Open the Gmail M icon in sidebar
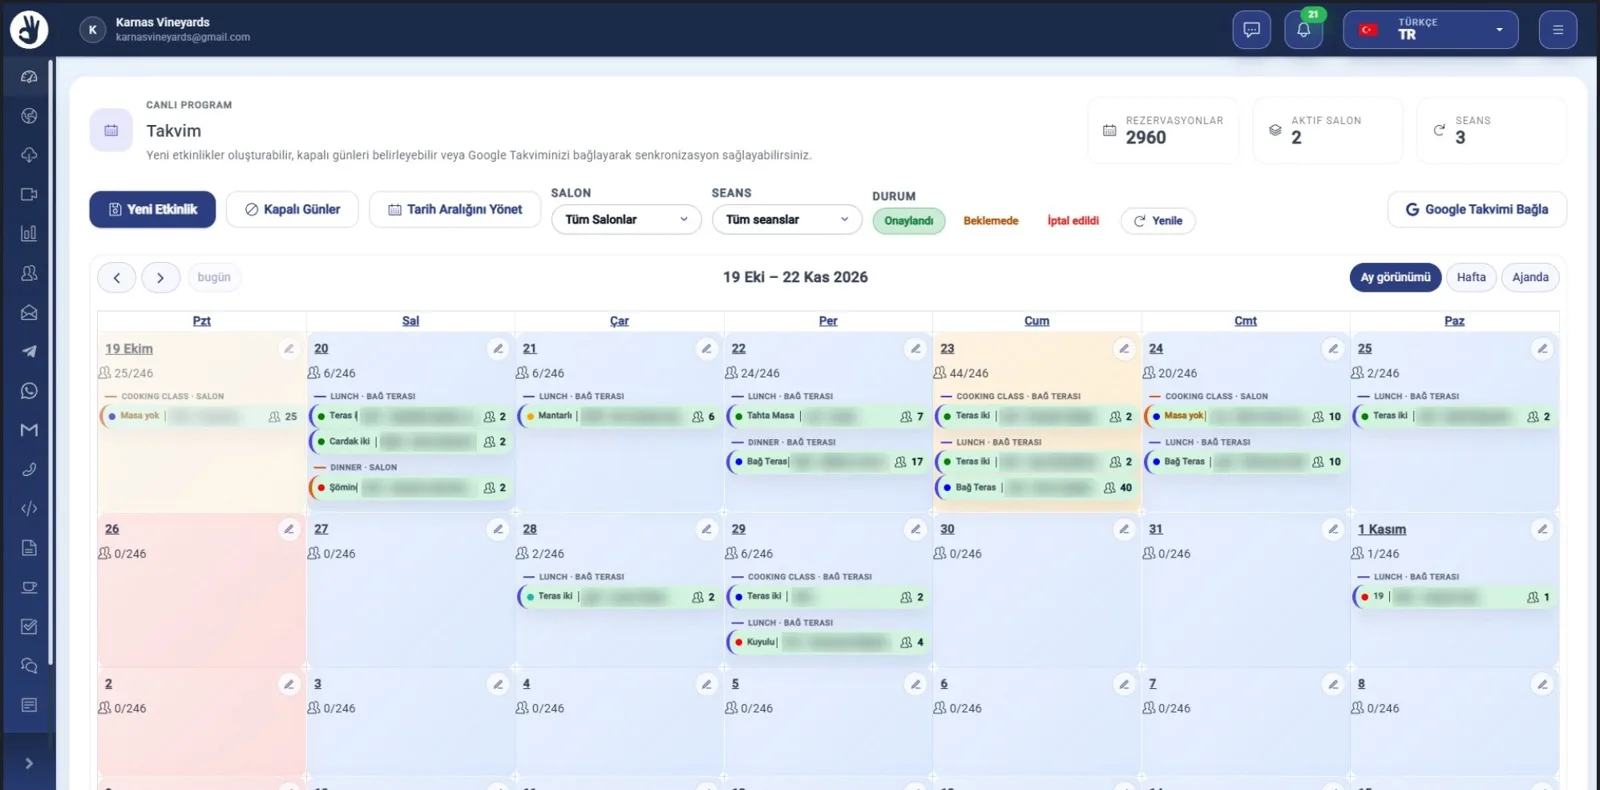The image size is (1600, 790). coord(29,430)
